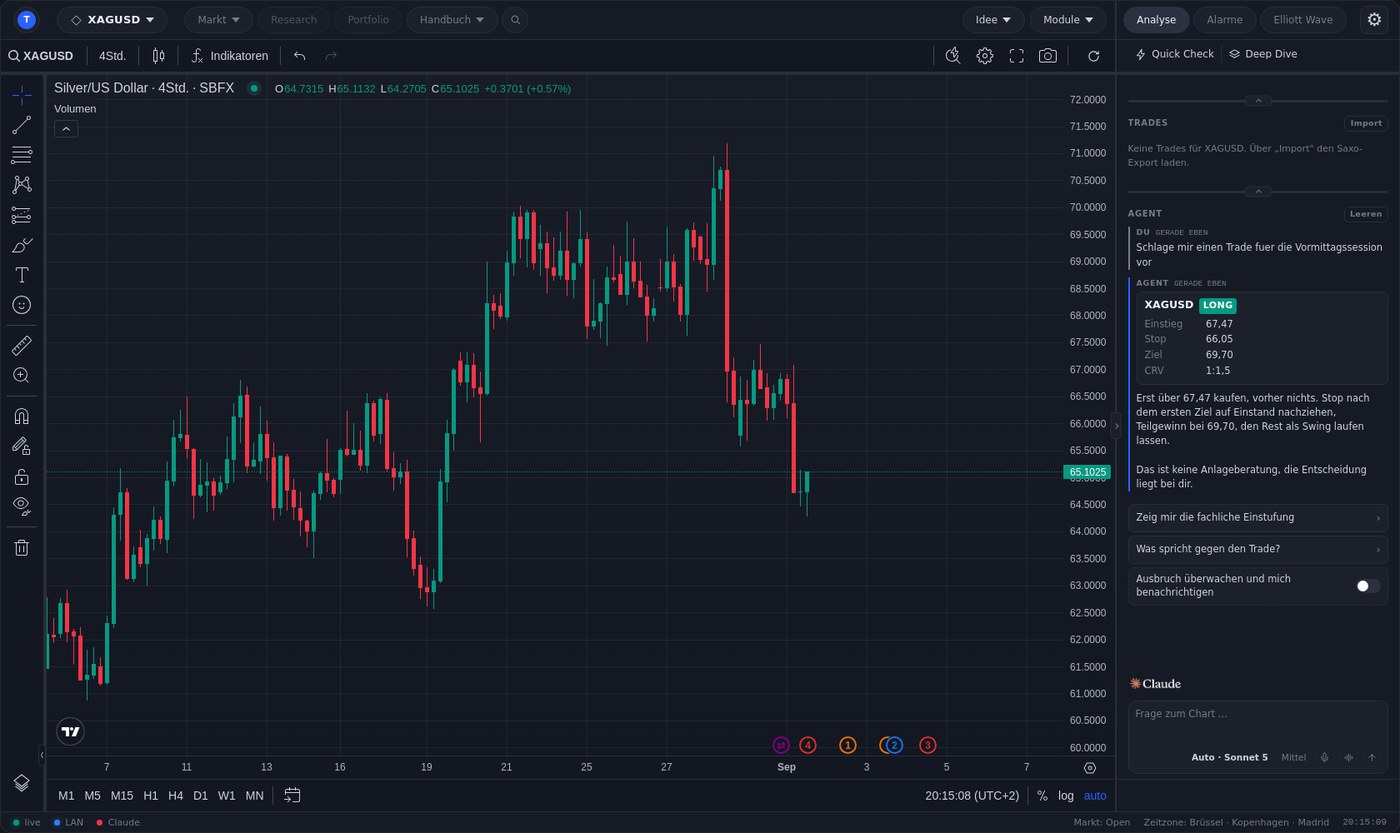Toggle log scale
Image resolution: width=1400 pixels, height=833 pixels.
tap(1066, 796)
